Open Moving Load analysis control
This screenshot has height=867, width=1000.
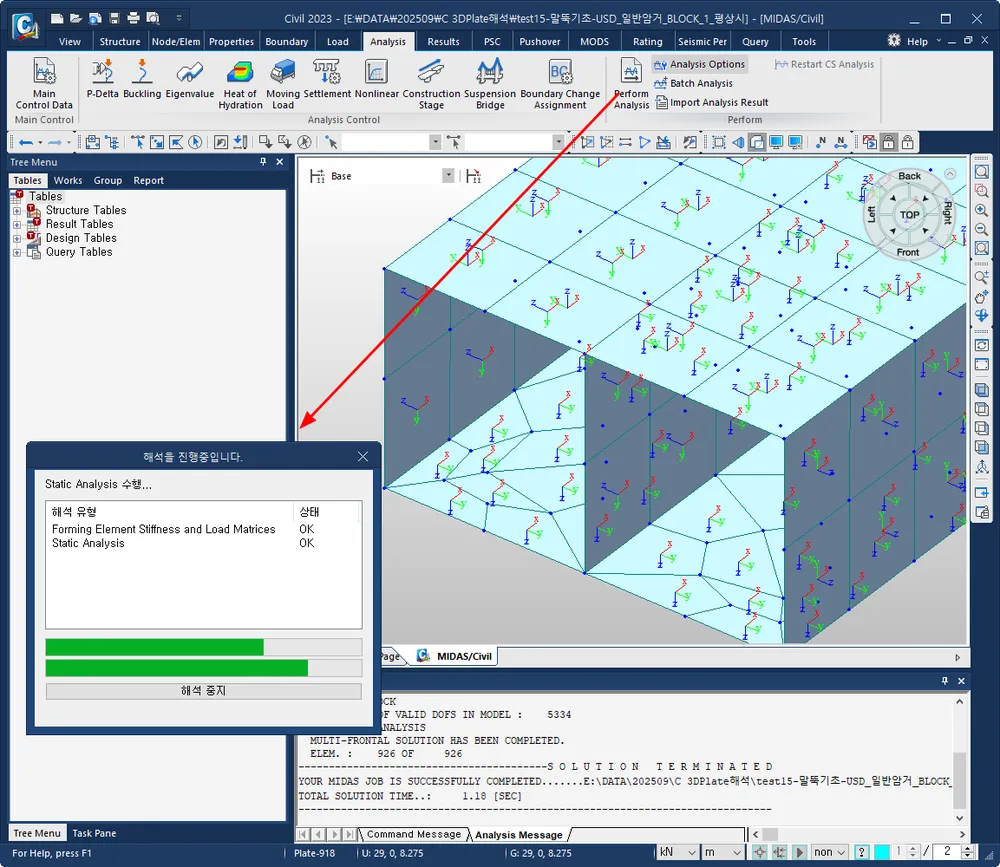(283, 84)
